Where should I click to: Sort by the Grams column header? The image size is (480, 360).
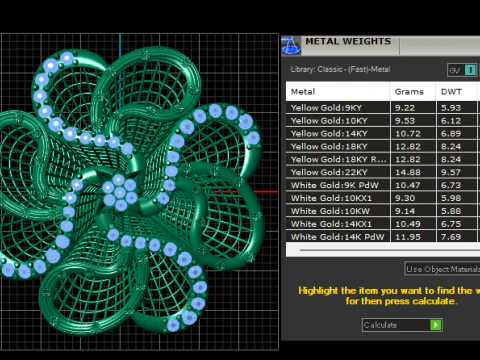pyautogui.click(x=412, y=92)
